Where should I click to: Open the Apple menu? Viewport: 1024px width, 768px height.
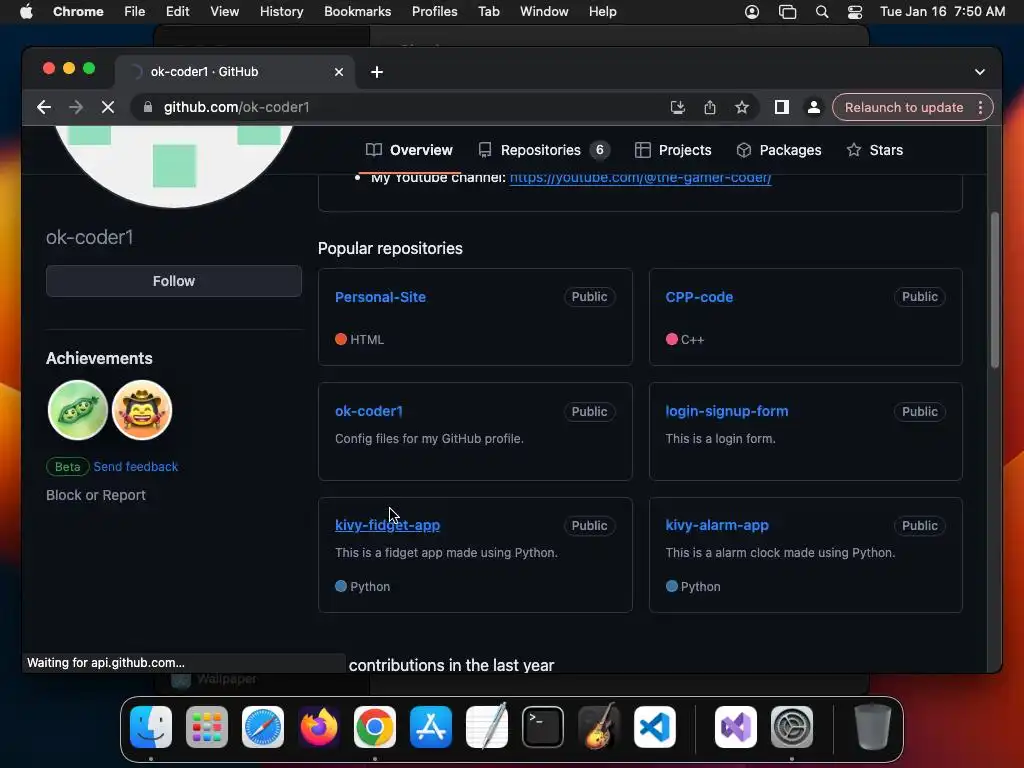(x=26, y=12)
